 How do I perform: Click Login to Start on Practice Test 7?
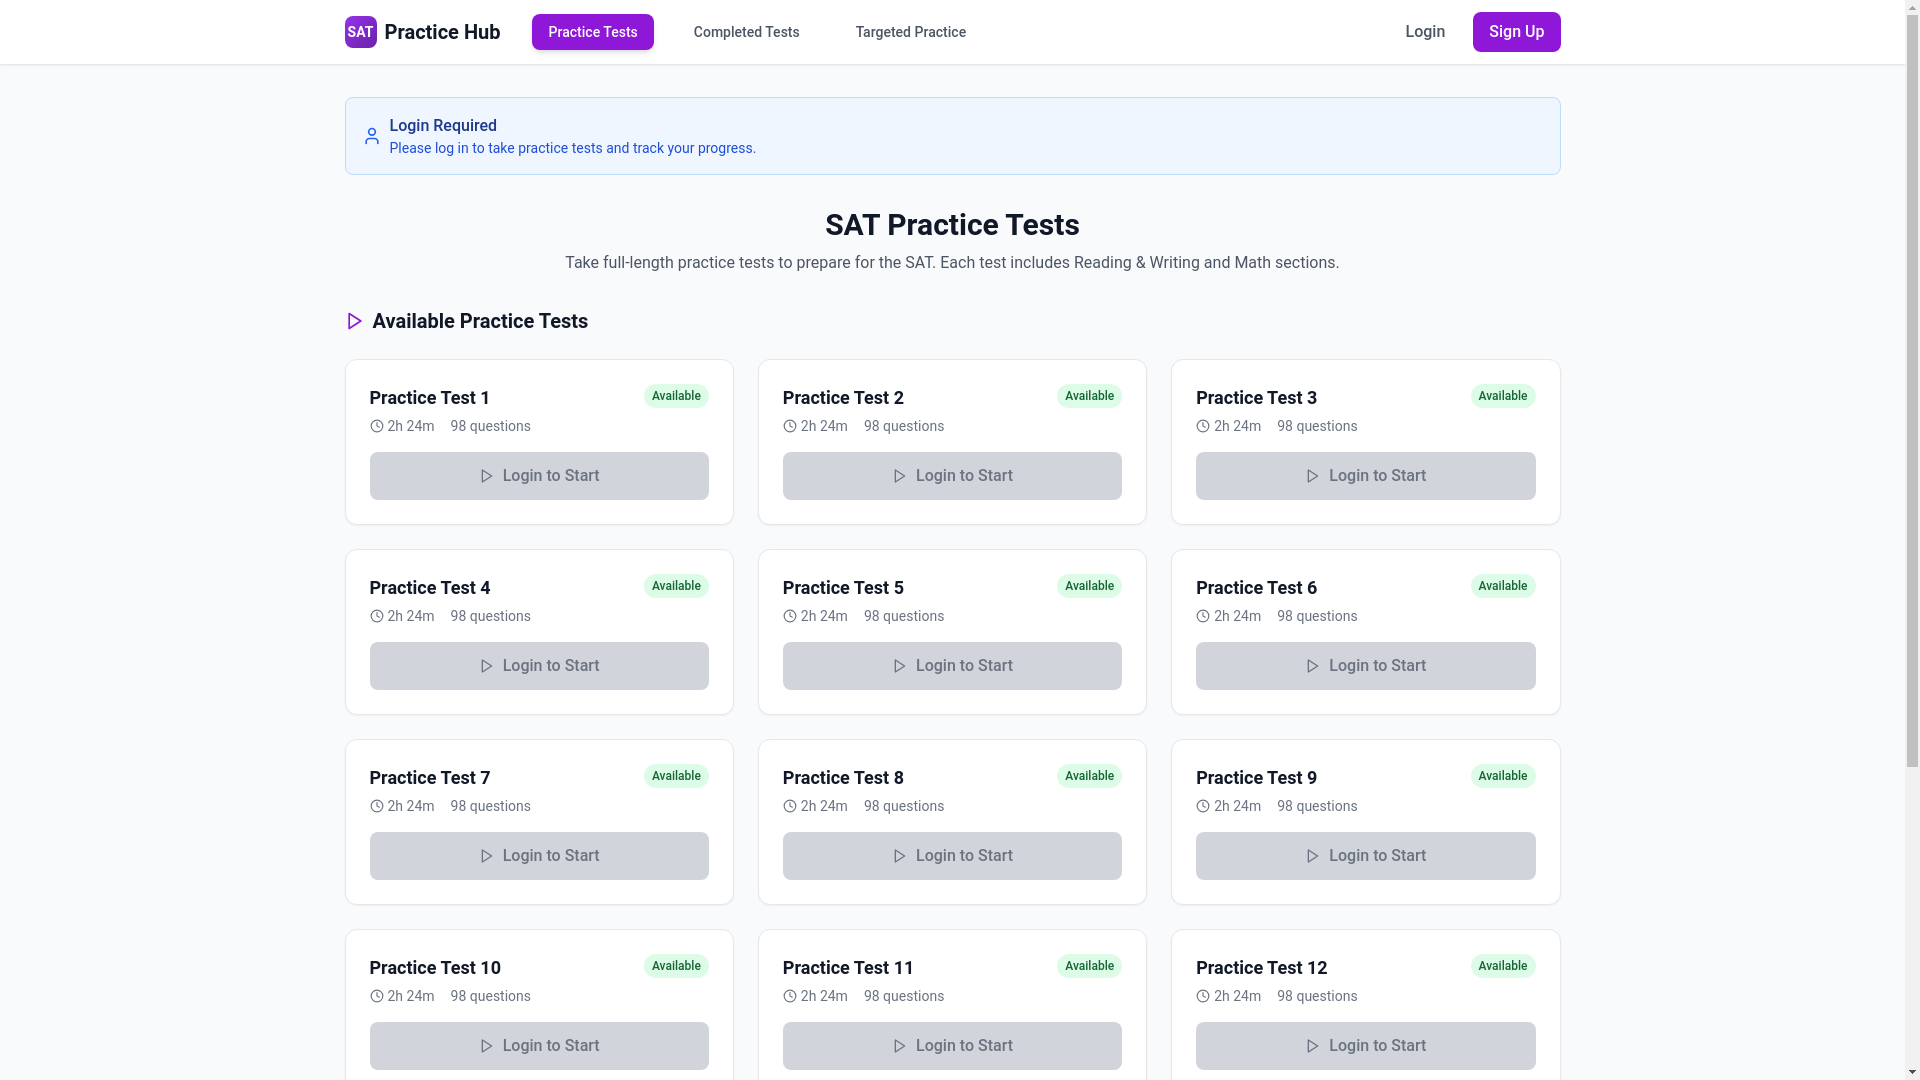coord(539,856)
